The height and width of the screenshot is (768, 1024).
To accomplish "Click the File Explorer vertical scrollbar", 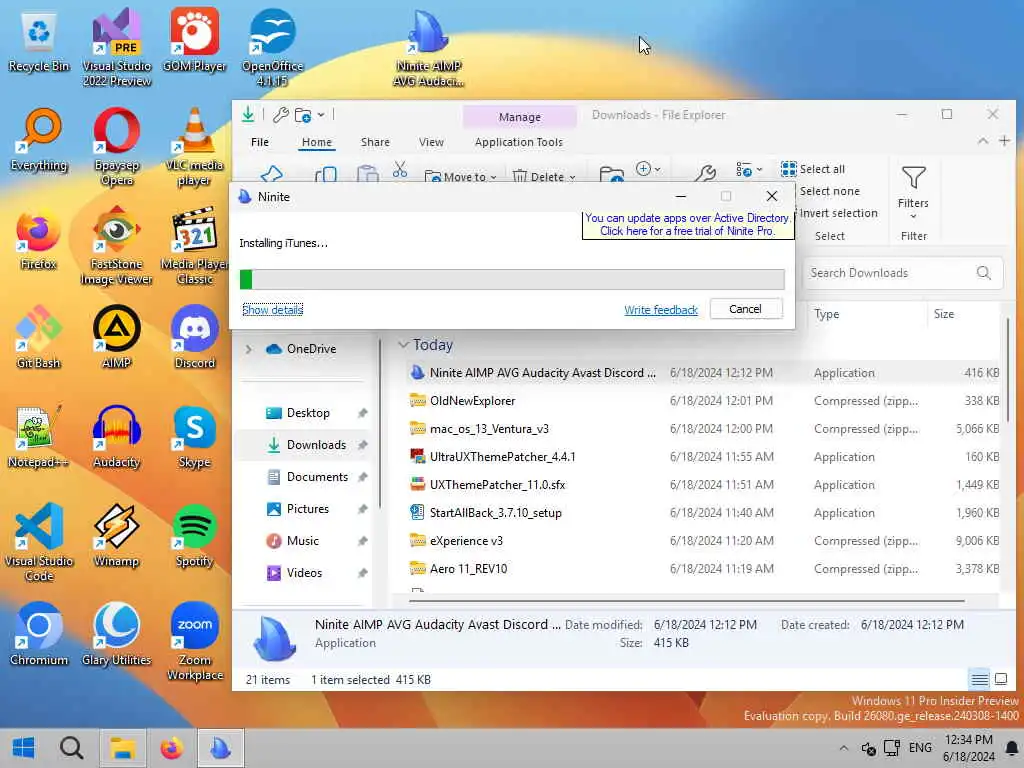I will [x=1006, y=372].
